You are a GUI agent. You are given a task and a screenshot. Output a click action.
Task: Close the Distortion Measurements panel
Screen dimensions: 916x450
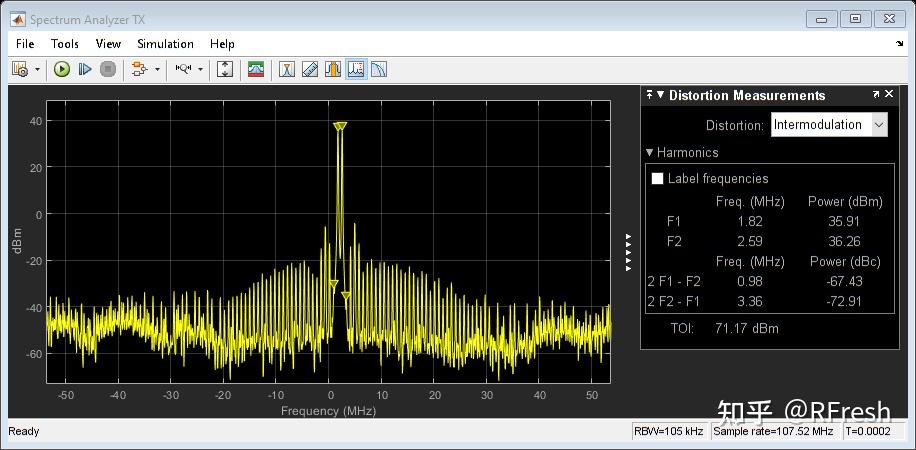point(888,95)
